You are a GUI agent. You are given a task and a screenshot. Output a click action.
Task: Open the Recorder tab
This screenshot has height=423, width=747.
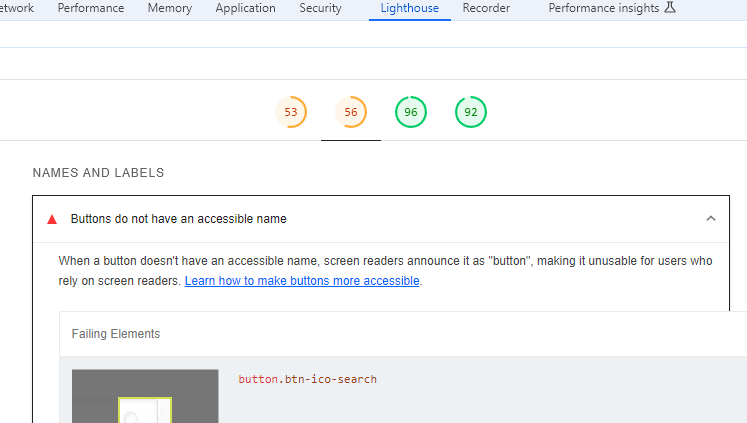pos(486,8)
